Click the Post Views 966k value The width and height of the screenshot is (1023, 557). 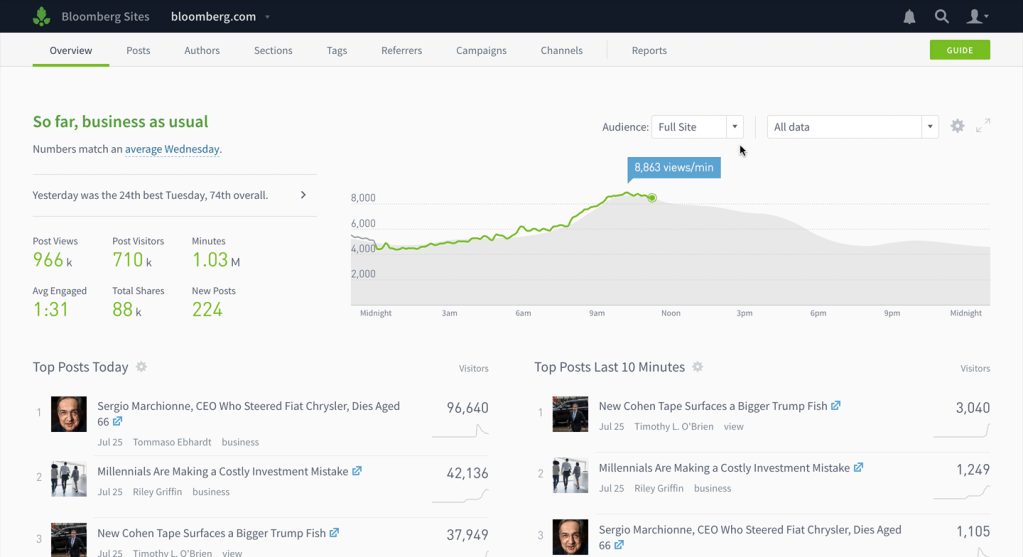[x=52, y=260]
